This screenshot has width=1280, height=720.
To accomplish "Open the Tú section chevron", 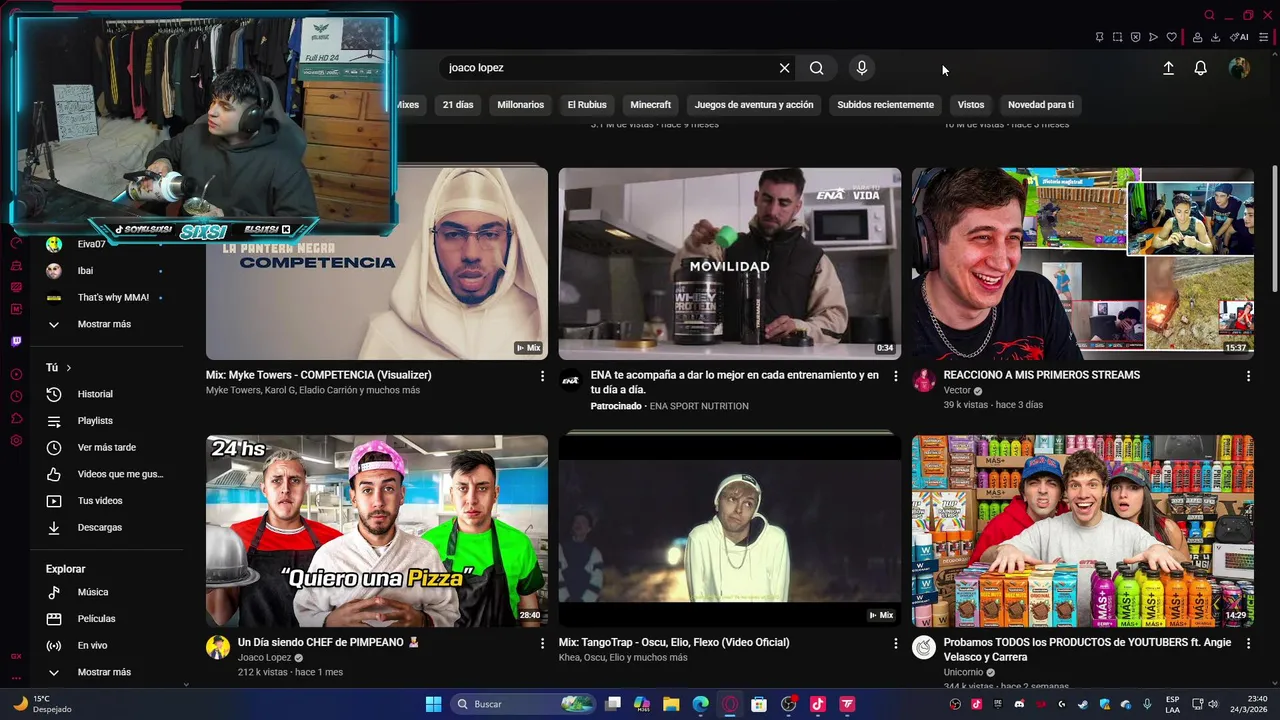I will [68, 368].
